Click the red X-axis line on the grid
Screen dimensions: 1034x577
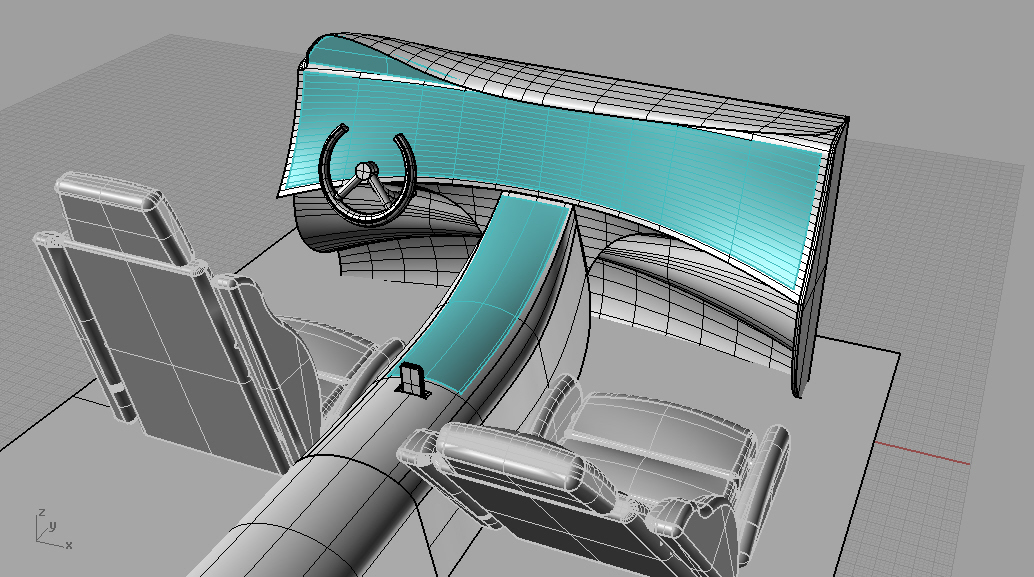tap(922, 453)
